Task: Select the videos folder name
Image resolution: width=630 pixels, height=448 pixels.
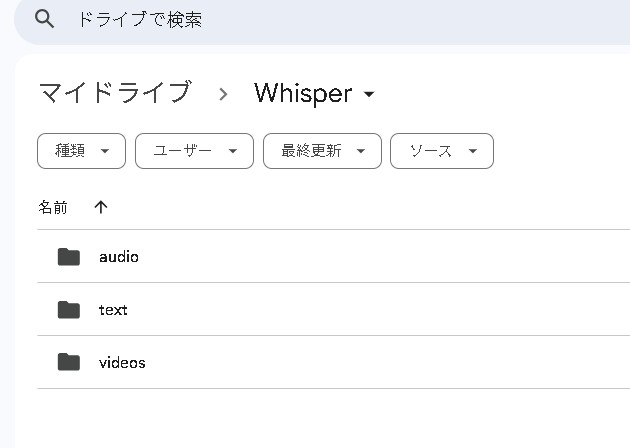Action: pyautogui.click(x=122, y=363)
